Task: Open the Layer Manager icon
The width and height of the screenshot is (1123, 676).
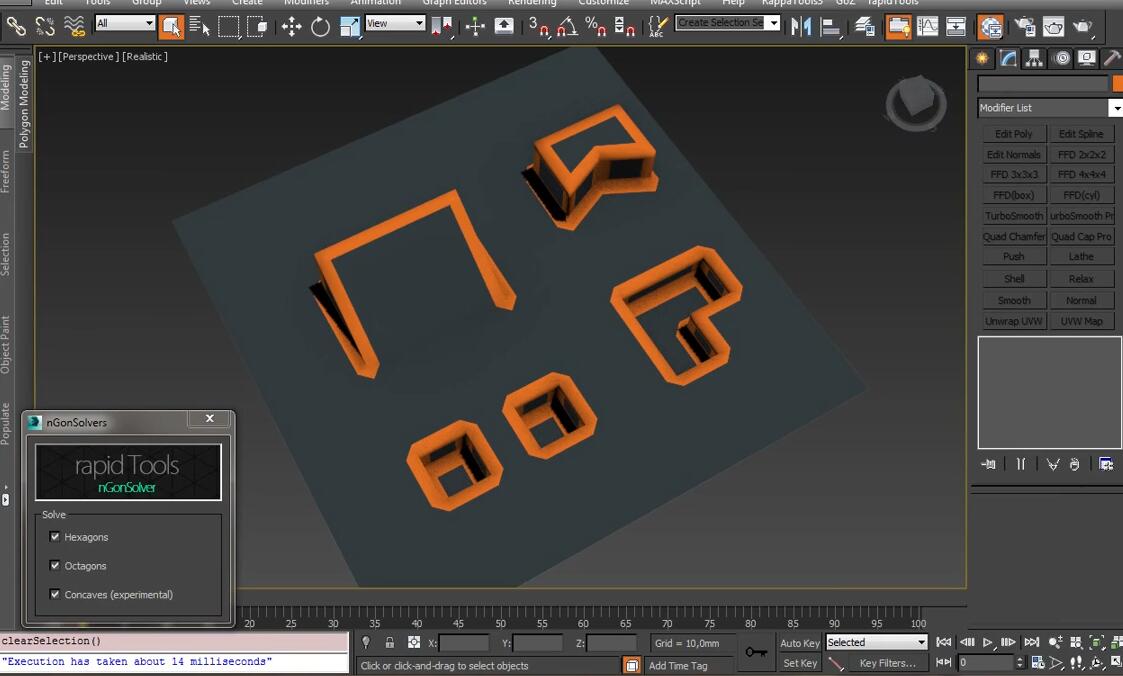Action: point(864,27)
